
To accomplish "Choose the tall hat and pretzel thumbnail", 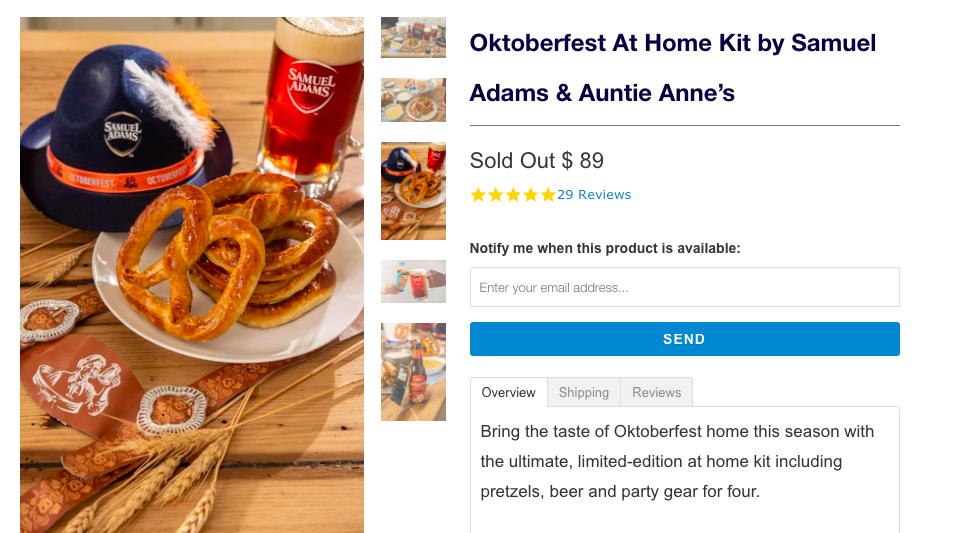I will (413, 190).
